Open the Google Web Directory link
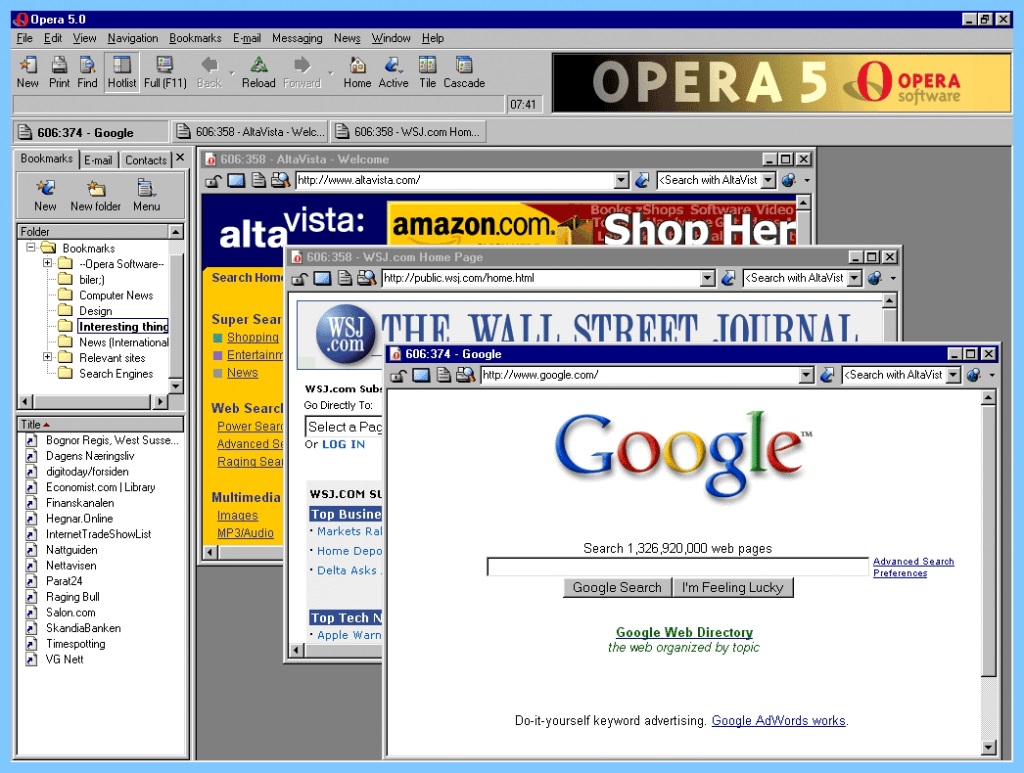The width and height of the screenshot is (1024, 773). click(x=684, y=632)
